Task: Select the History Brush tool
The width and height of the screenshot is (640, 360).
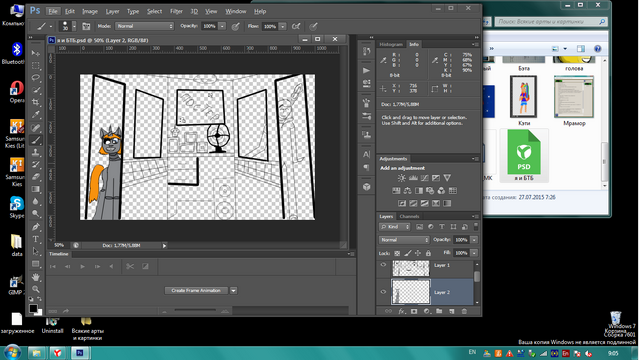Action: pos(36,164)
